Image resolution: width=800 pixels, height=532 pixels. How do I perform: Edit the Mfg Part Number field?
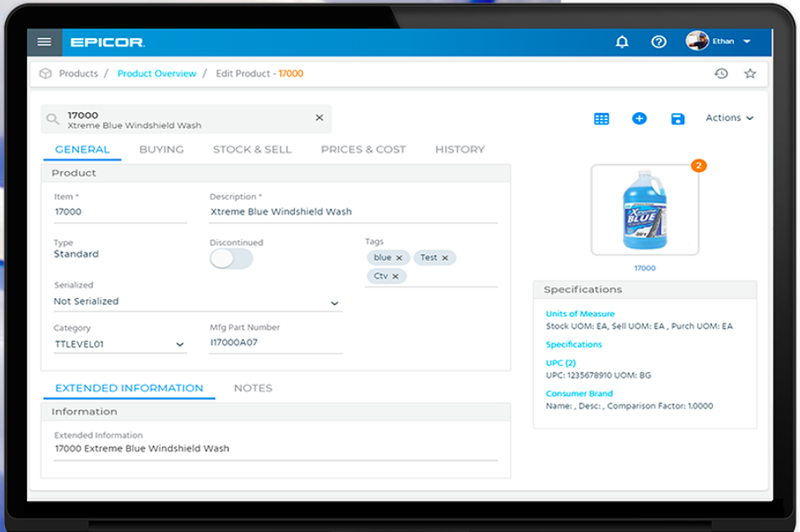tap(276, 343)
